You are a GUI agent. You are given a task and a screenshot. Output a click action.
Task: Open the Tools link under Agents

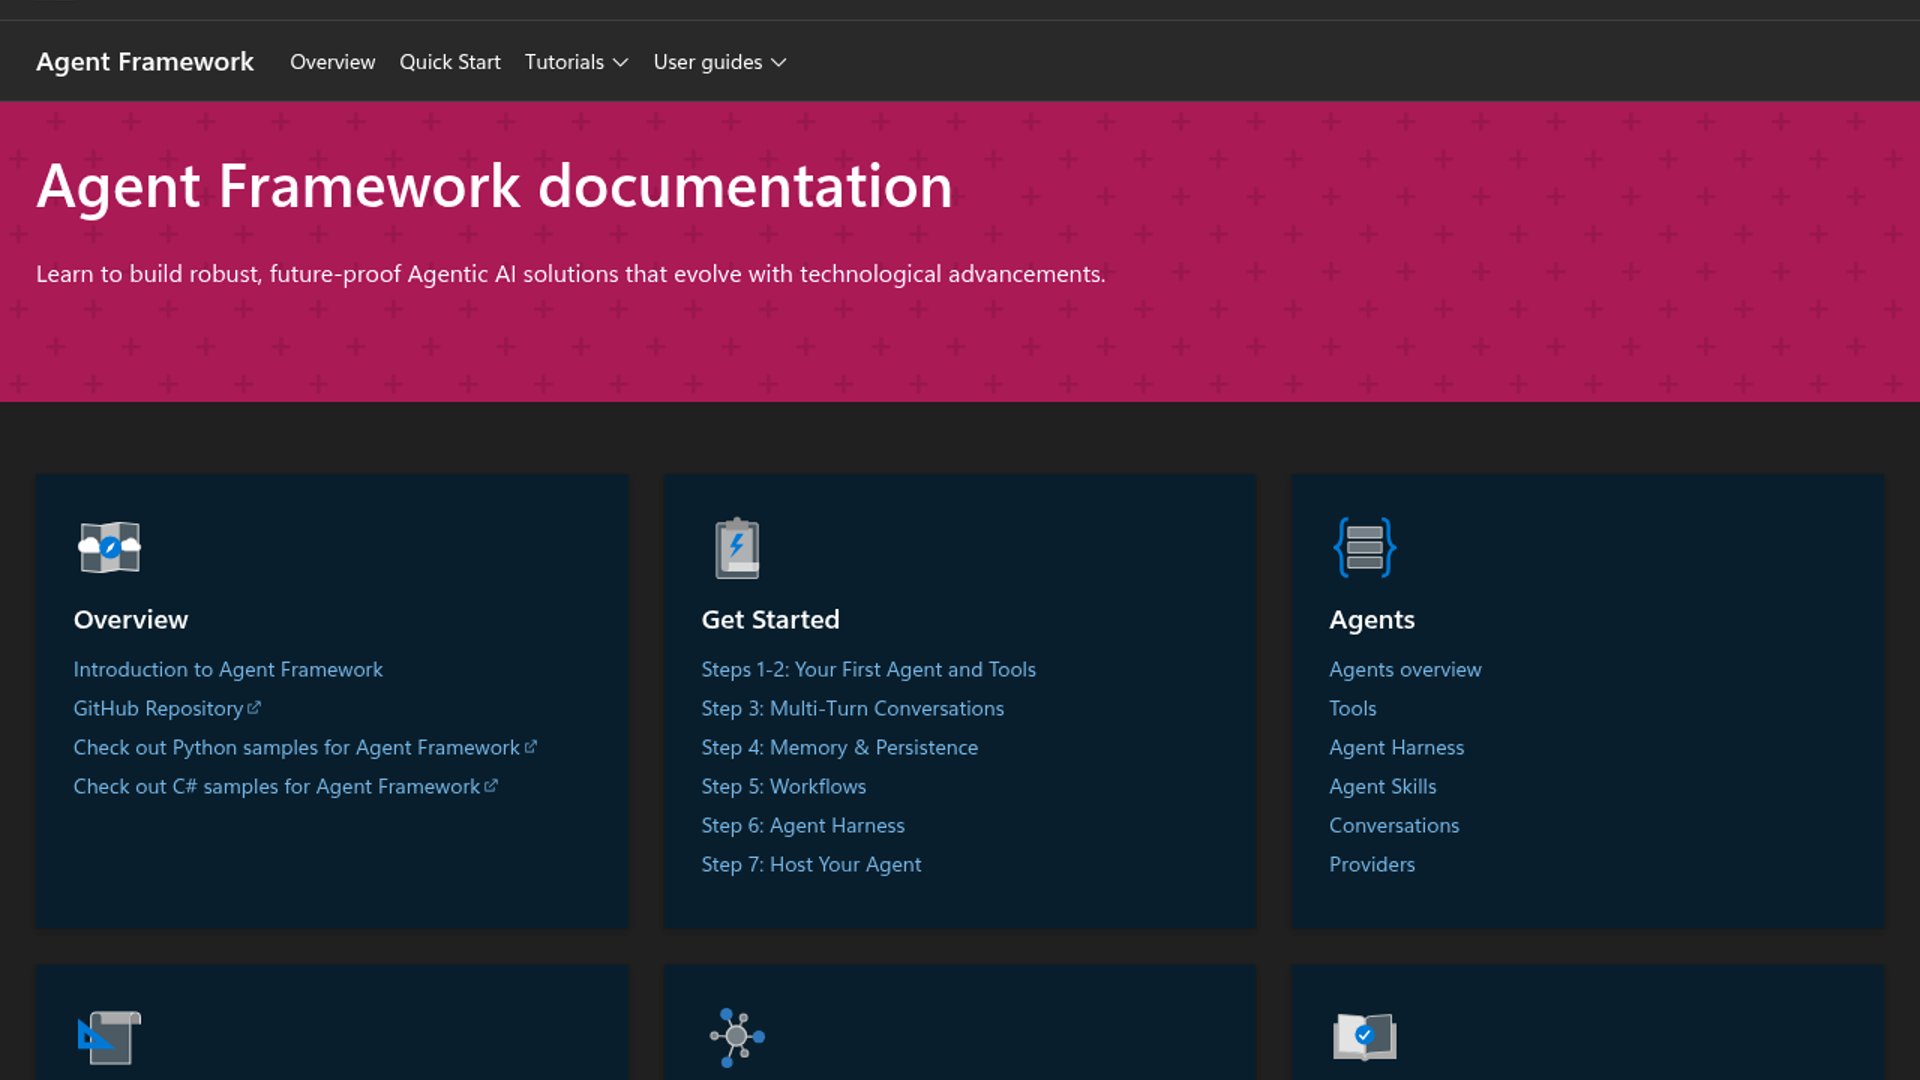click(x=1352, y=708)
